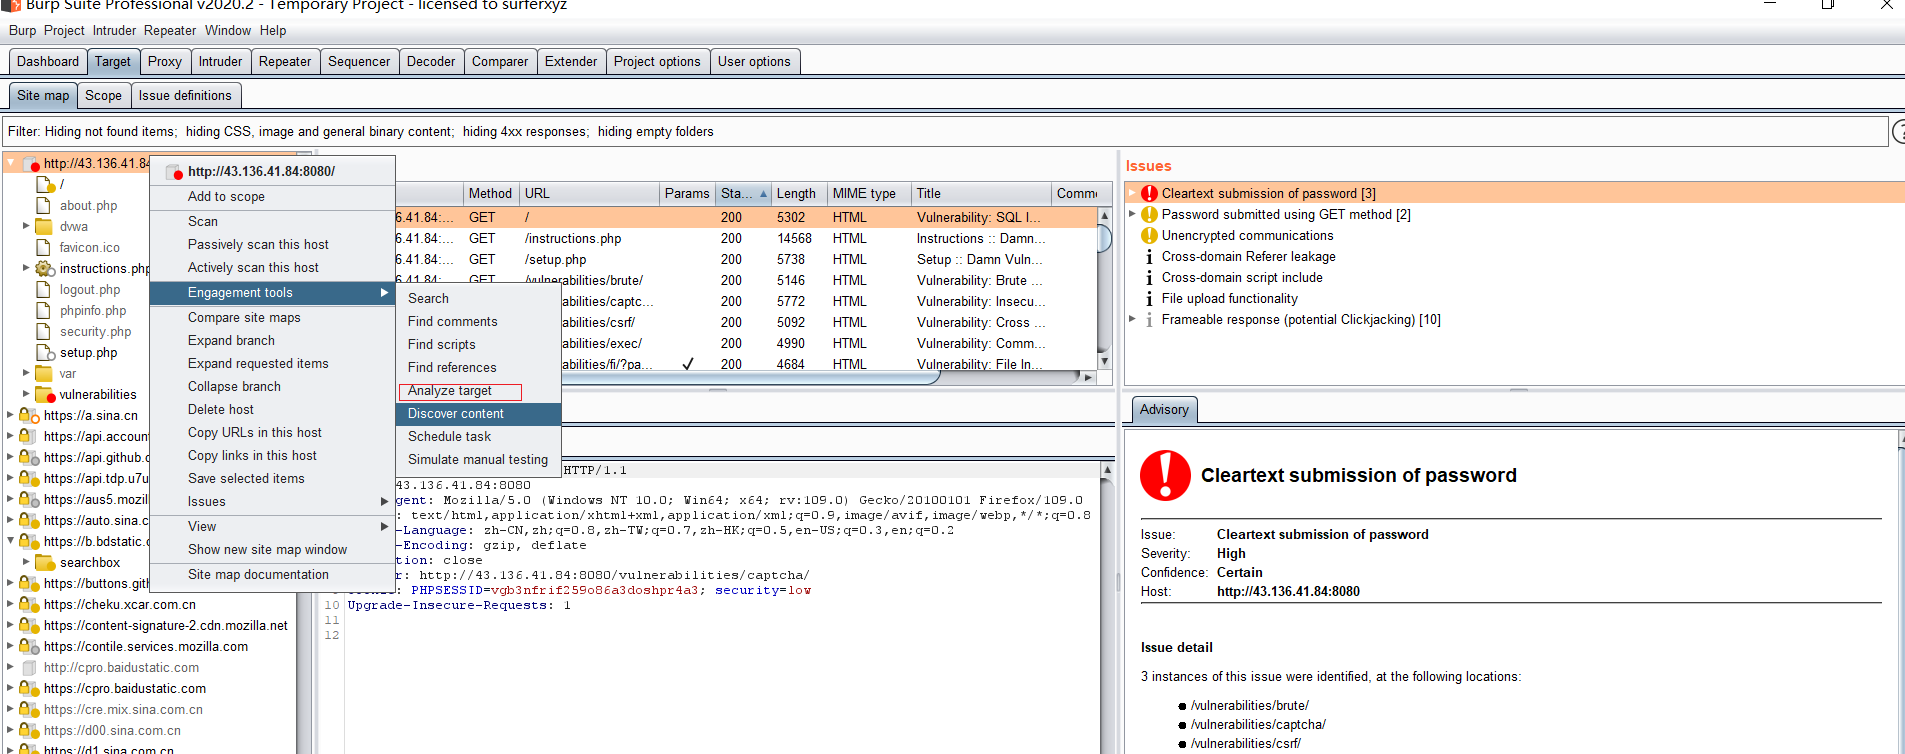Expand the instructions.php tree node
The height and width of the screenshot is (754, 1905).
click(x=26, y=268)
